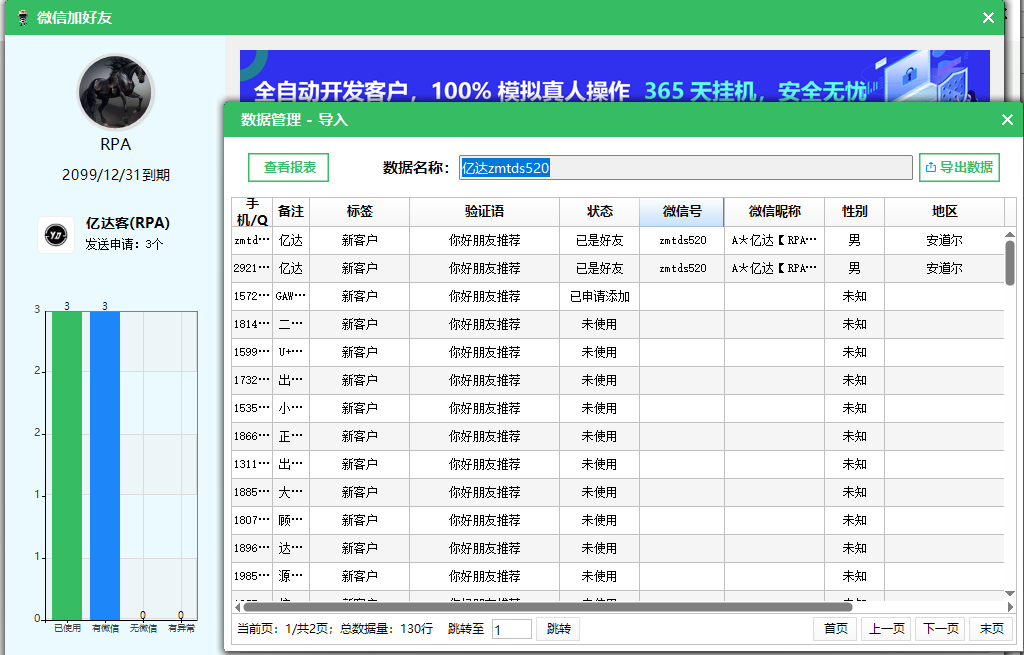Click the 源··· remark cell
The height and width of the screenshot is (655, 1024).
click(x=291, y=577)
